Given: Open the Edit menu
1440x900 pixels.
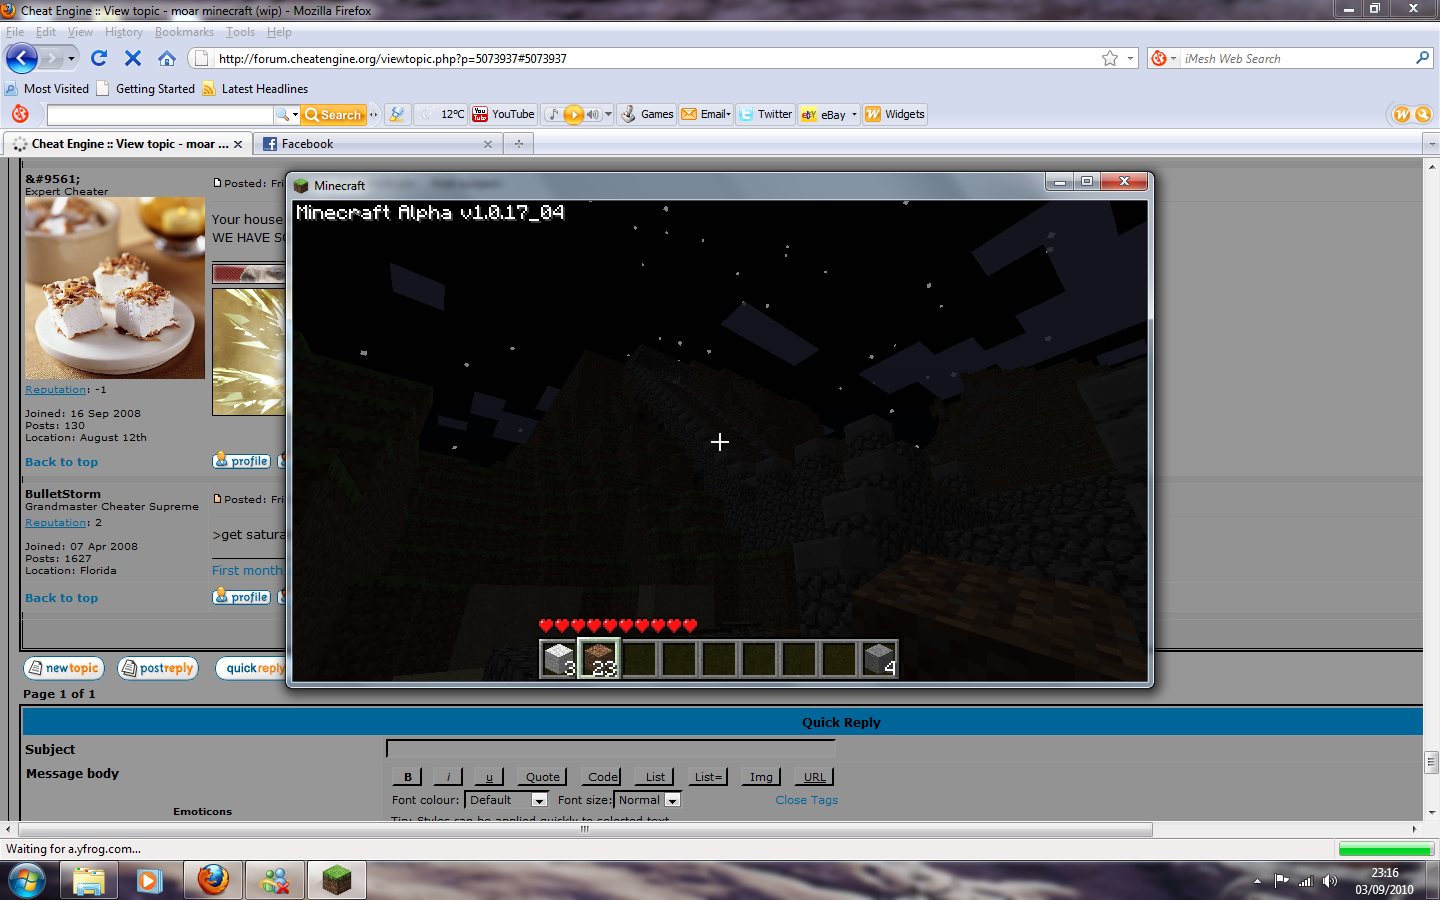Looking at the screenshot, I should pos(46,32).
